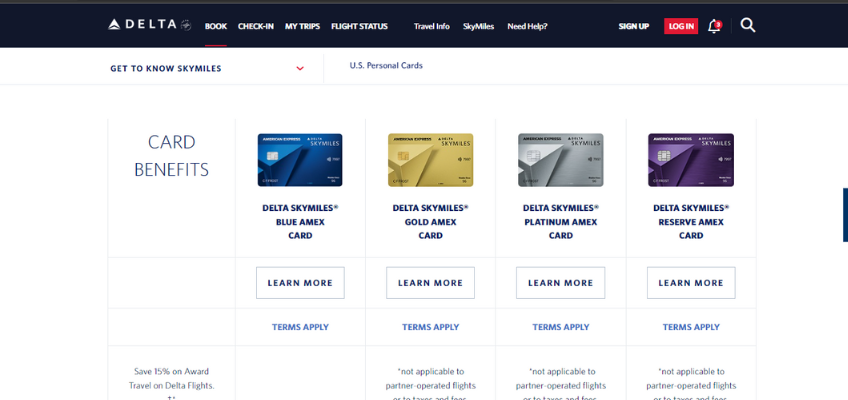The width and height of the screenshot is (848, 400).
Task: Click the Reserve Amex card image
Action: (x=691, y=160)
